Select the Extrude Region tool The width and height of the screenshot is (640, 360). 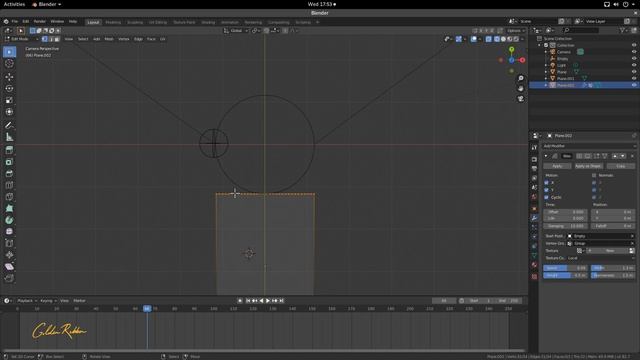click(9, 150)
